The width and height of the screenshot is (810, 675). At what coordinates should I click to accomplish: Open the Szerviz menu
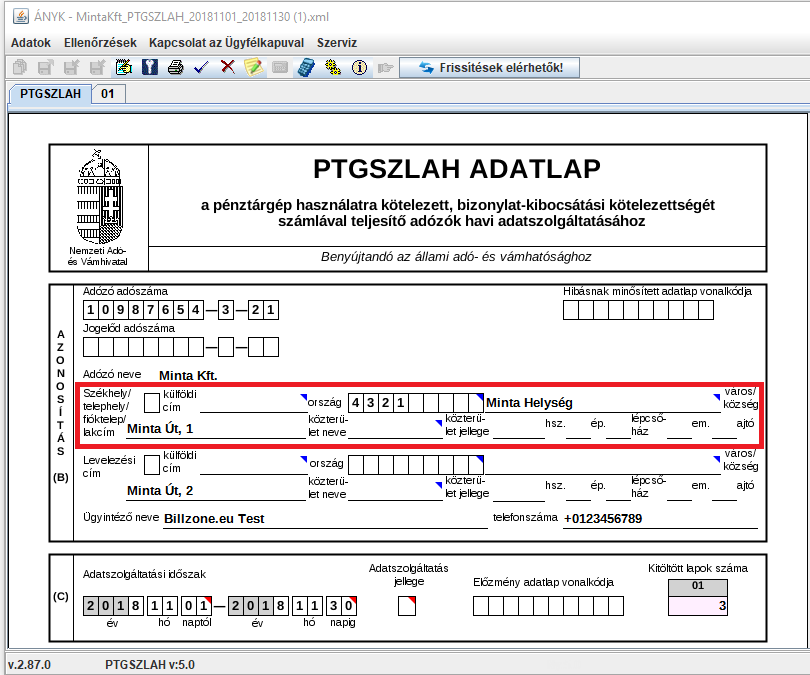[x=337, y=43]
